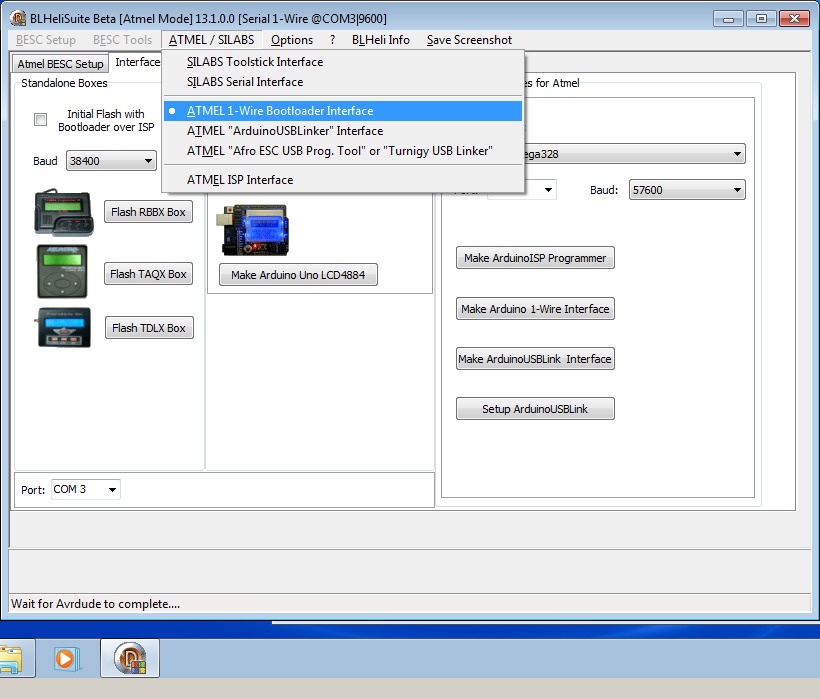The height and width of the screenshot is (699, 820).
Task: Open the BLHeliSuite taskbar icon
Action: [x=130, y=658]
